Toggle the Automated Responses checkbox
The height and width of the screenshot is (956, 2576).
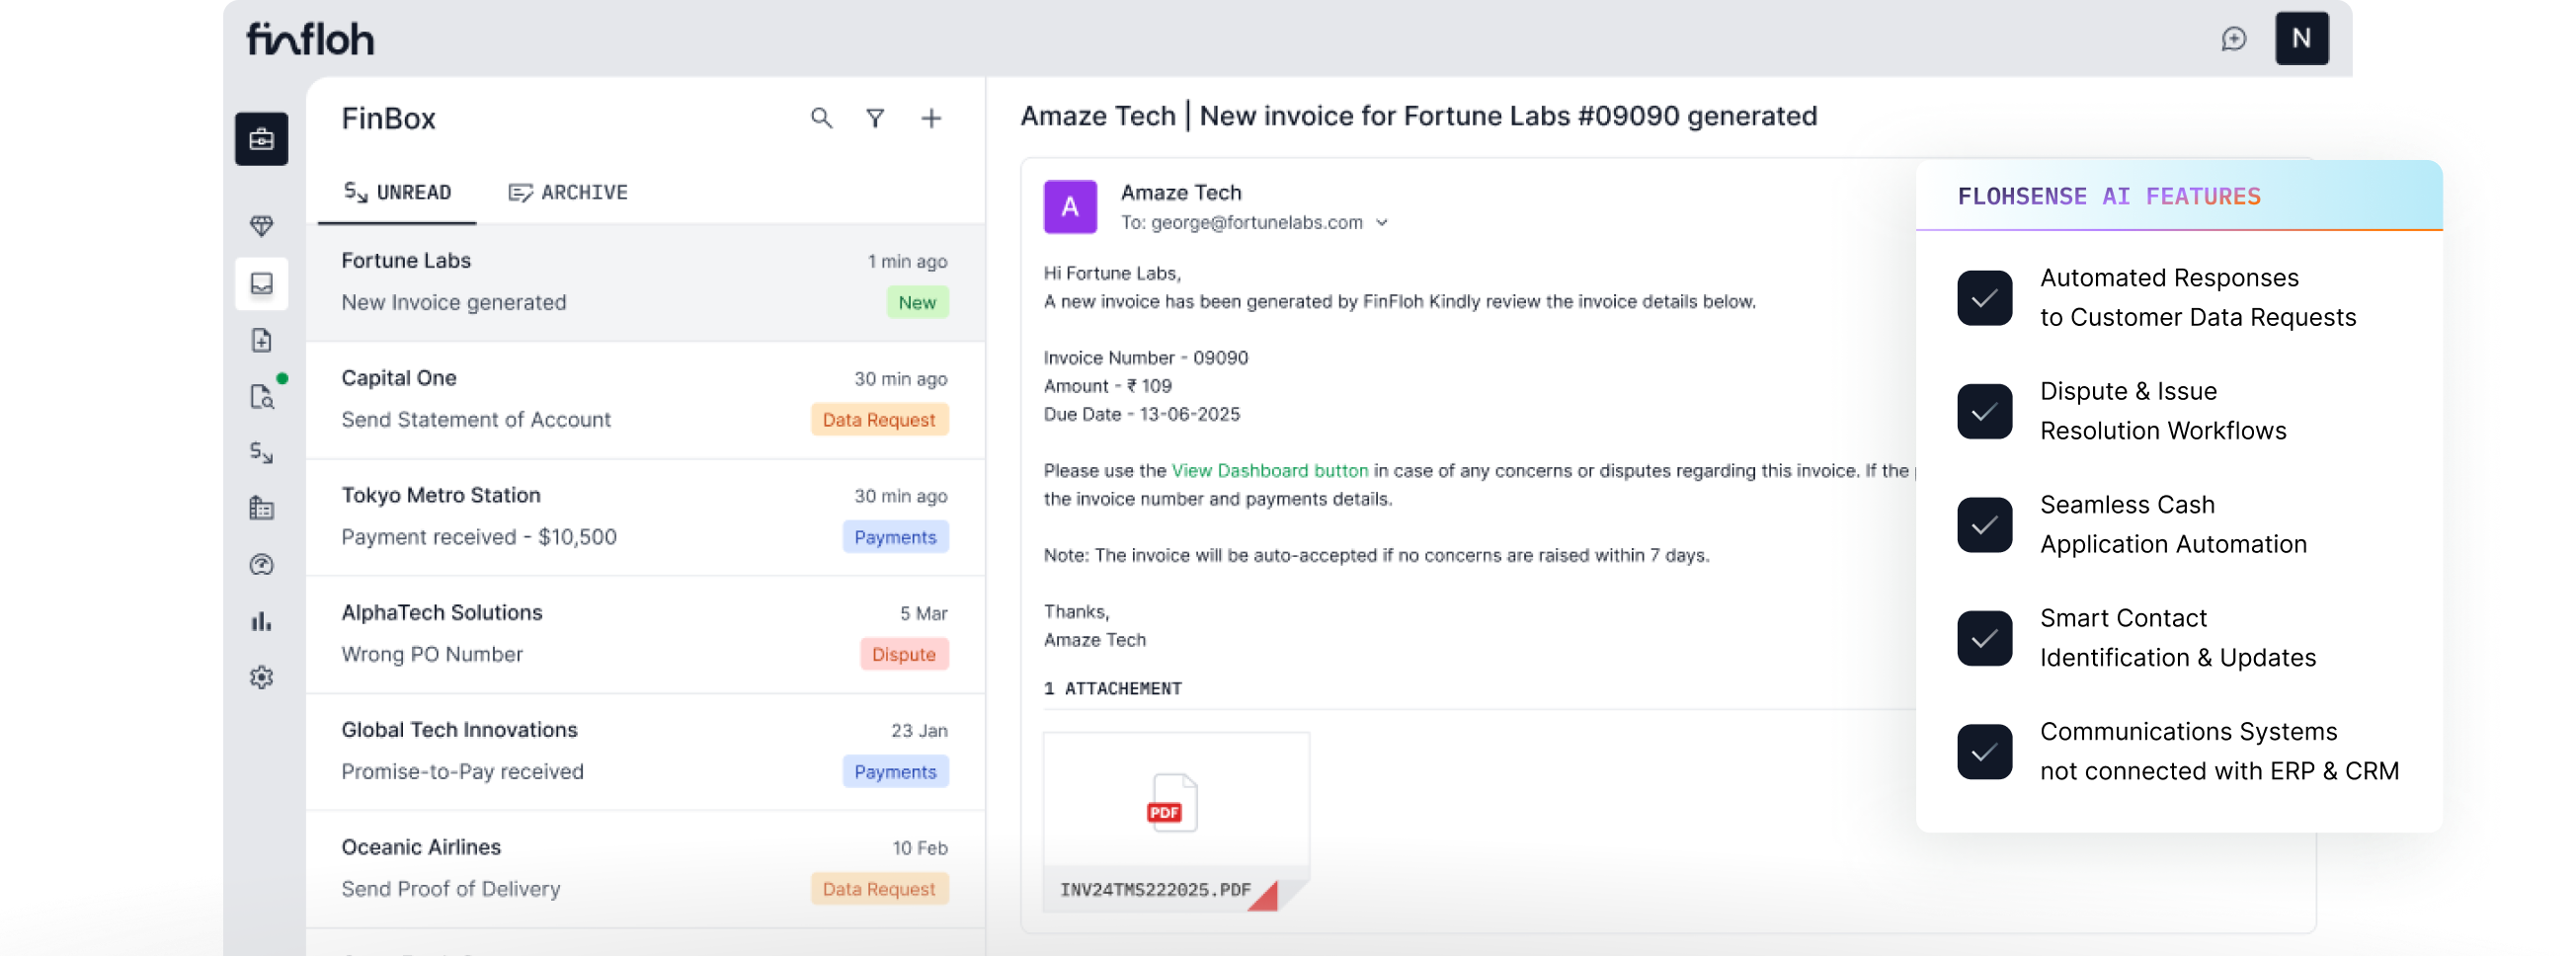point(1984,298)
